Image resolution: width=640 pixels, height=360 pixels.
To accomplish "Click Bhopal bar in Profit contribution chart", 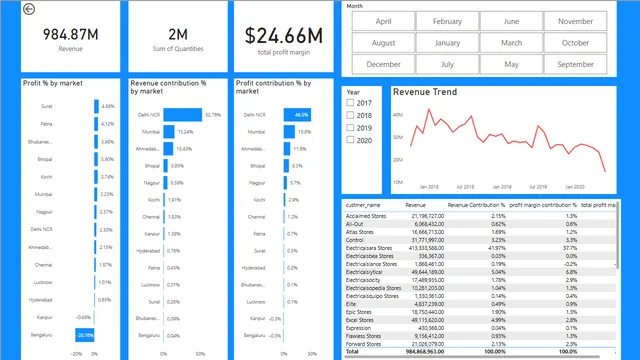I will tap(286, 166).
